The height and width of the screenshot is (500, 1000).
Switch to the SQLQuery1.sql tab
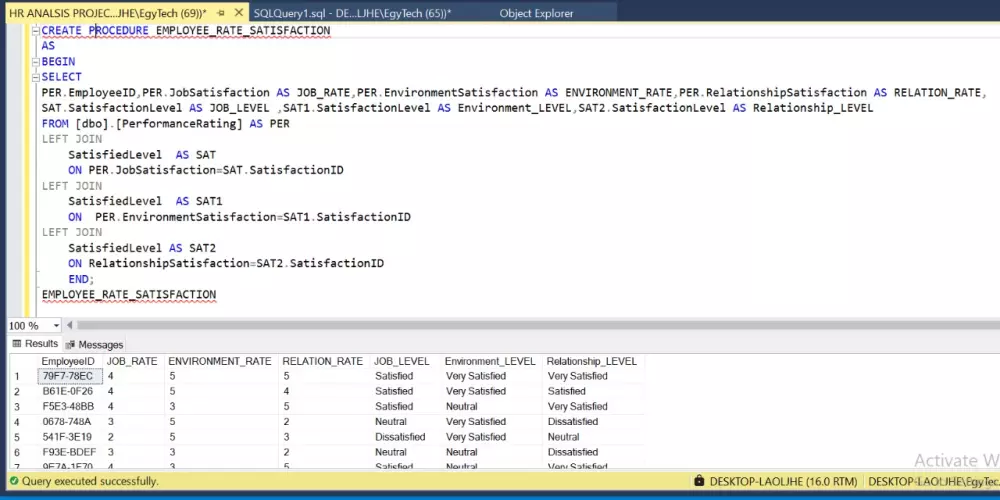(x=352, y=13)
